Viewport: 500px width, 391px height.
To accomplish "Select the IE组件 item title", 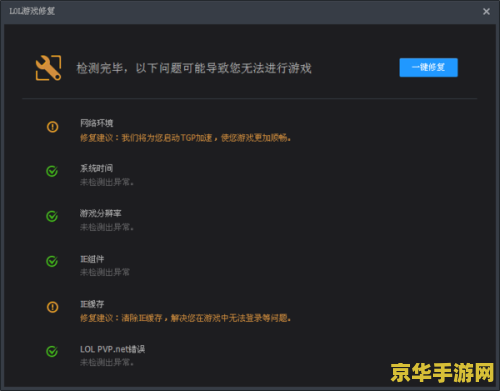I will [92, 259].
